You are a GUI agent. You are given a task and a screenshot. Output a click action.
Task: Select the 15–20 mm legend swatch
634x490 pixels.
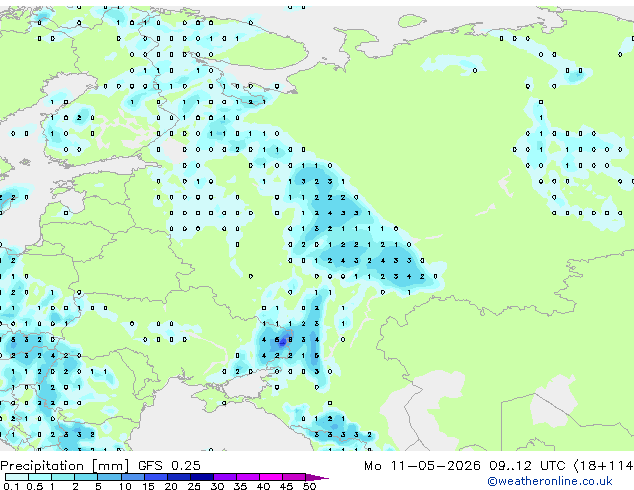(155, 477)
